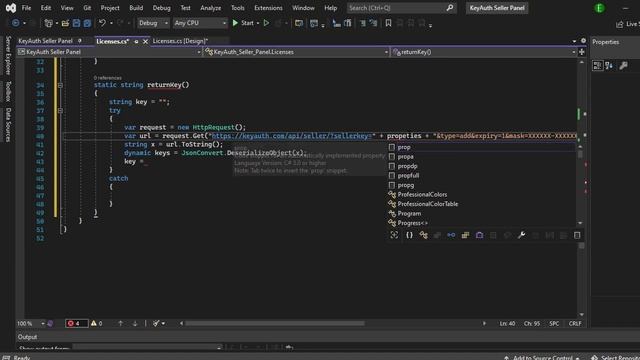
Task: Close the Licenses.cs tab
Action: click(145, 41)
